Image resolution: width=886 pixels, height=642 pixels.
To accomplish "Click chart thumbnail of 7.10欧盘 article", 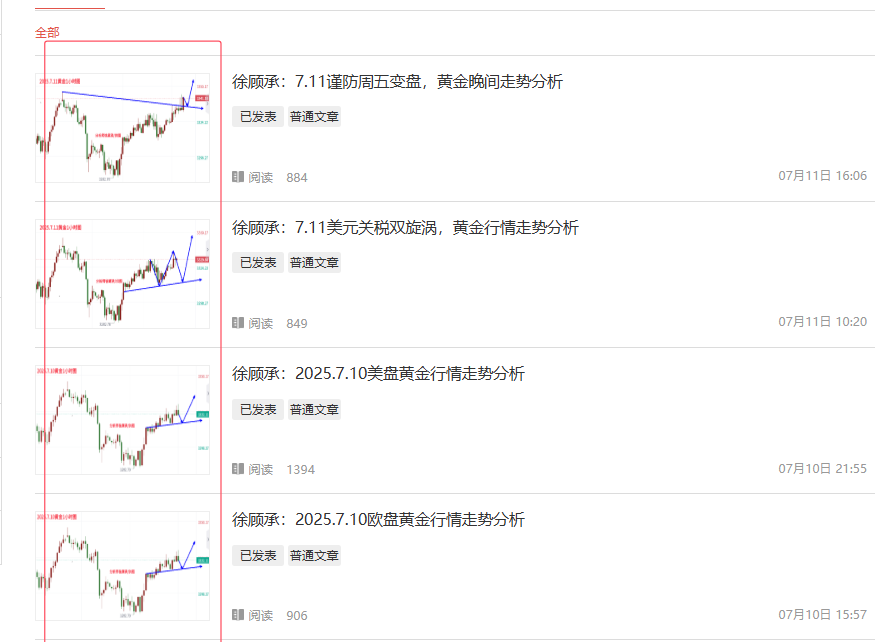I will pyautogui.click(x=122, y=566).
